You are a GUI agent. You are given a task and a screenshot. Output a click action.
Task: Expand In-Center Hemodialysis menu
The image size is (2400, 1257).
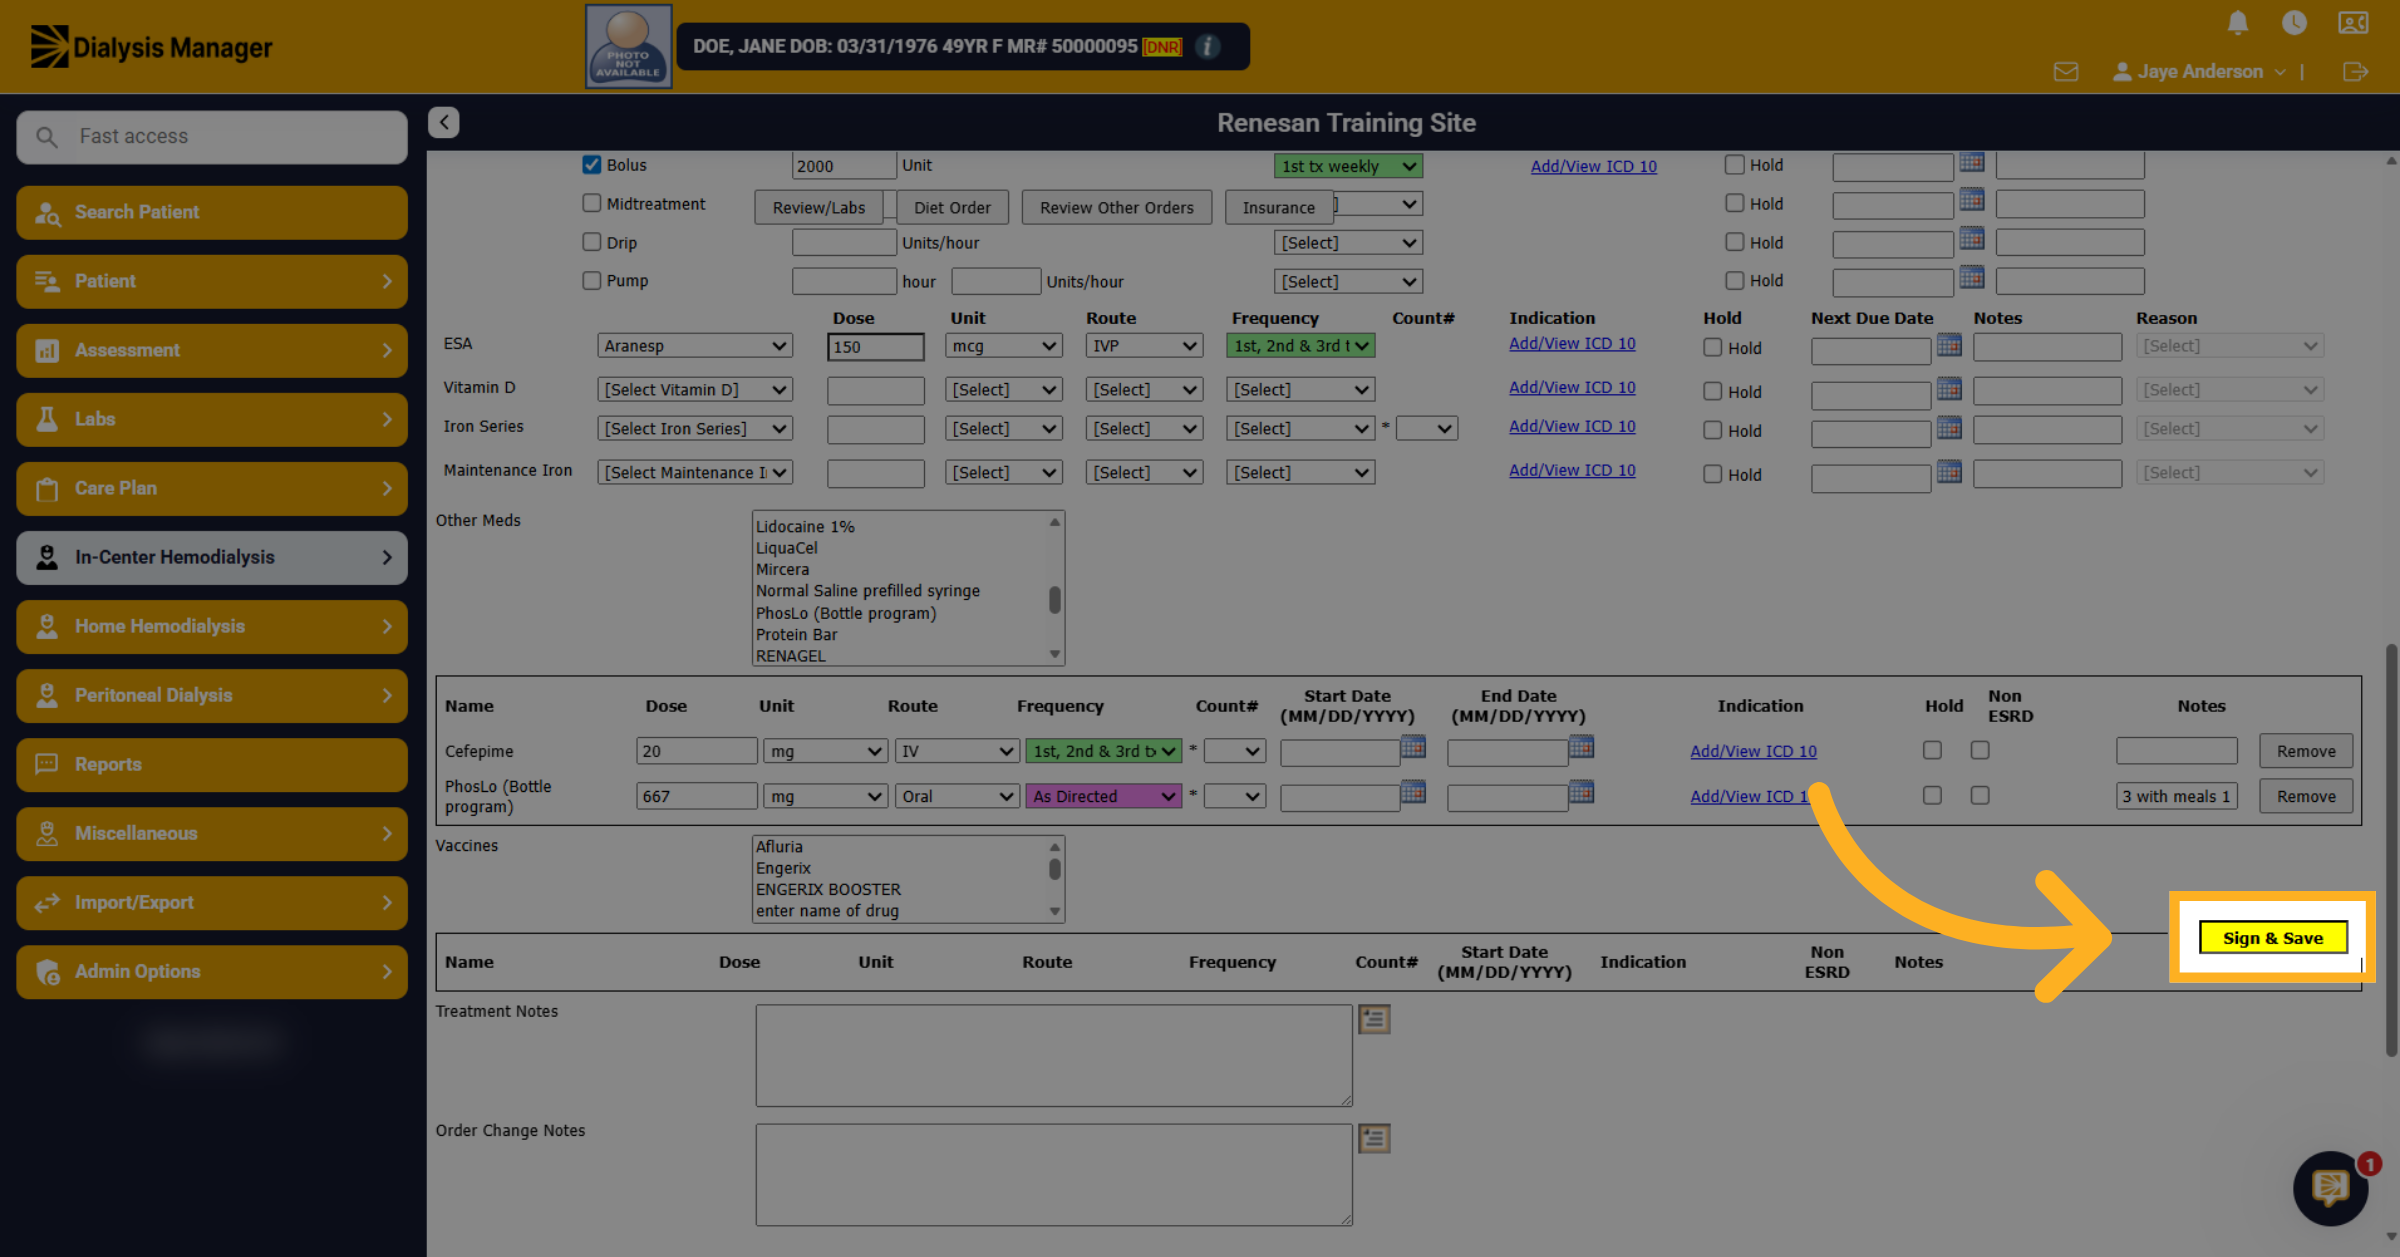point(212,557)
